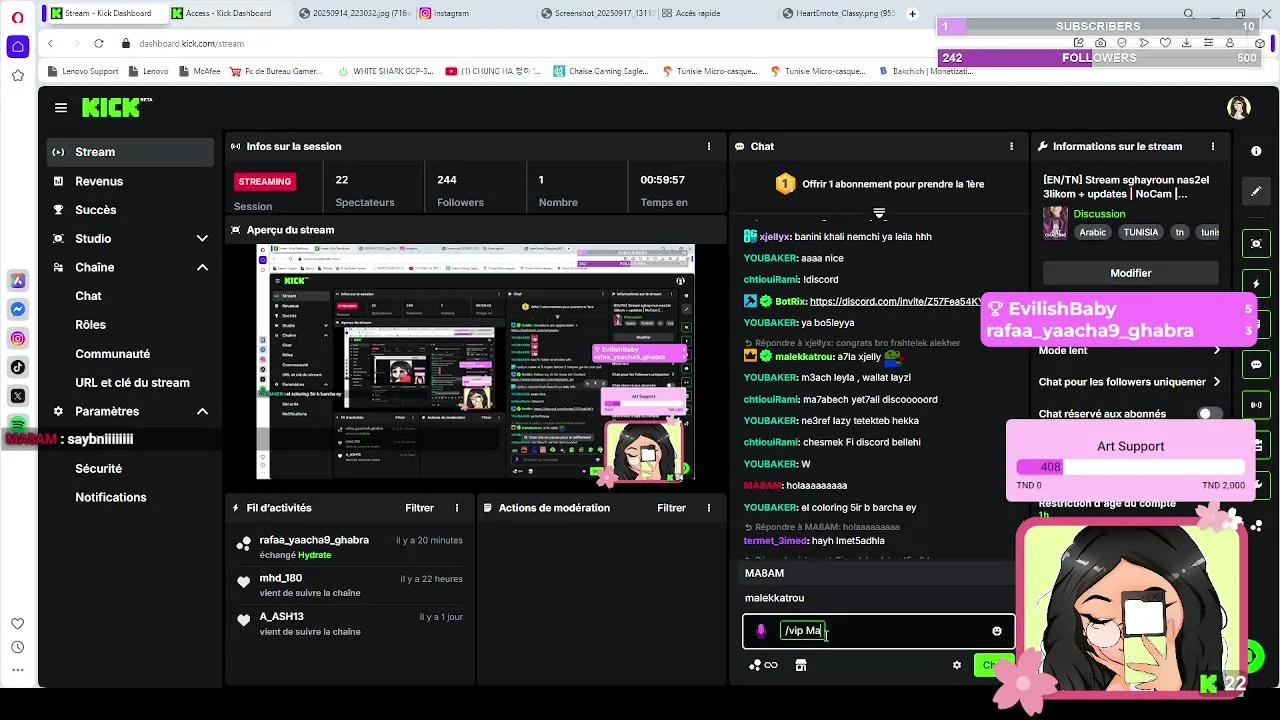Click the browser address bar URL
Screen dimensions: 1280x720
pos(192,44)
